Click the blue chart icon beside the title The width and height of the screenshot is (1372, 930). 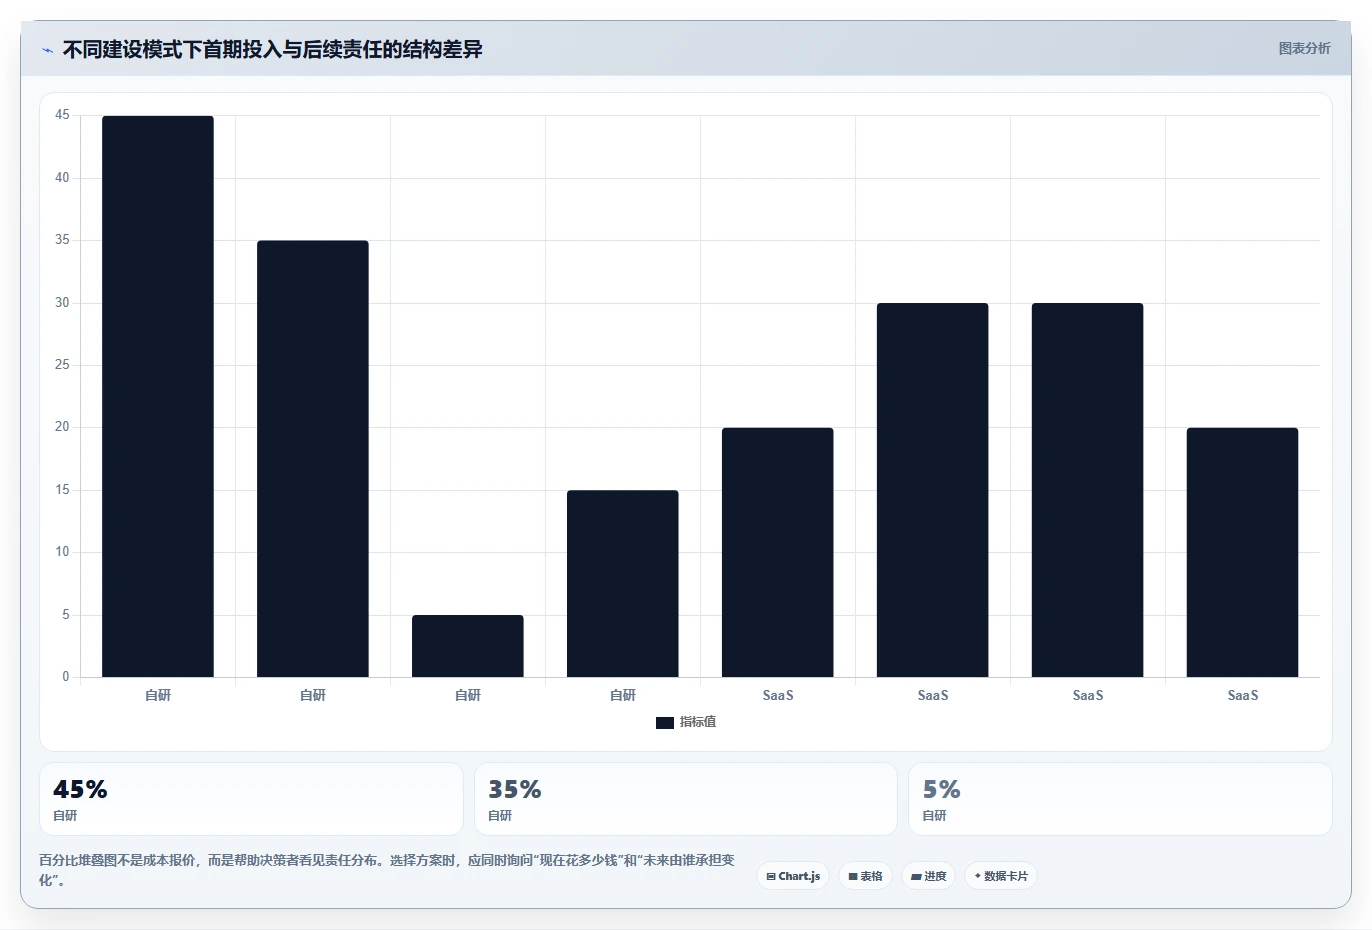coord(47,50)
